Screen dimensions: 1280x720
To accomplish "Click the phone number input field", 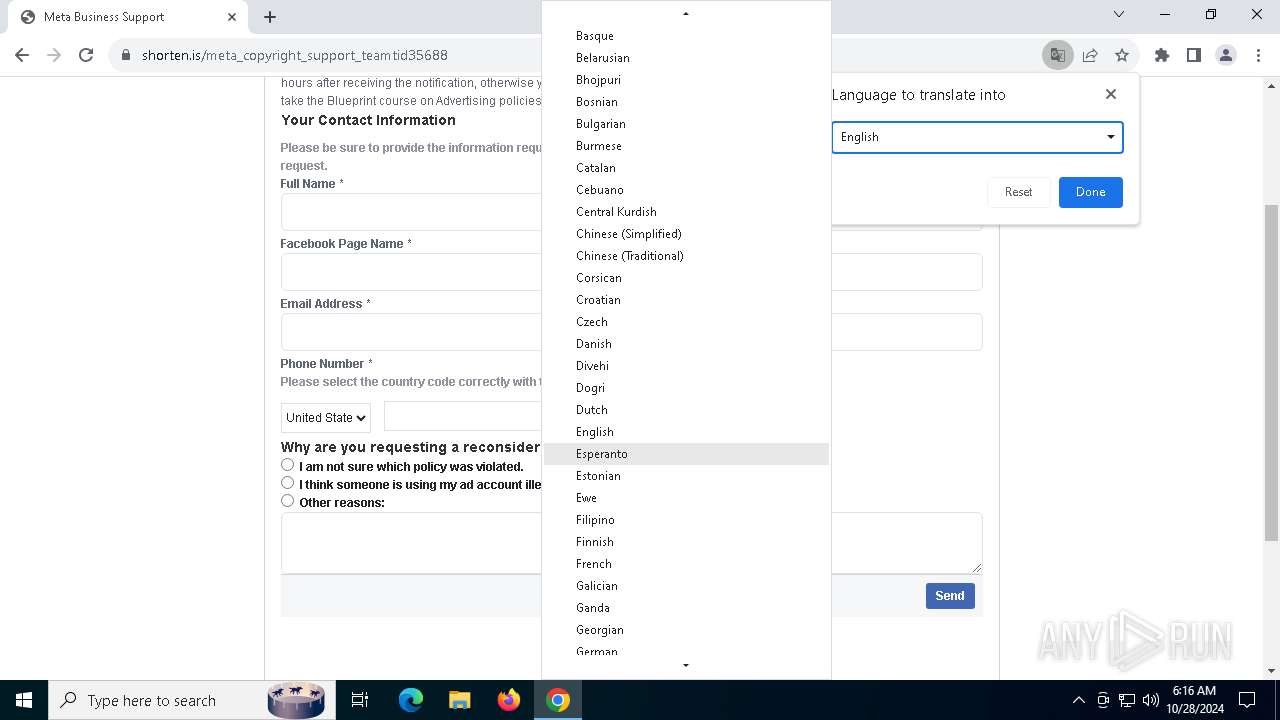I will pos(463,417).
